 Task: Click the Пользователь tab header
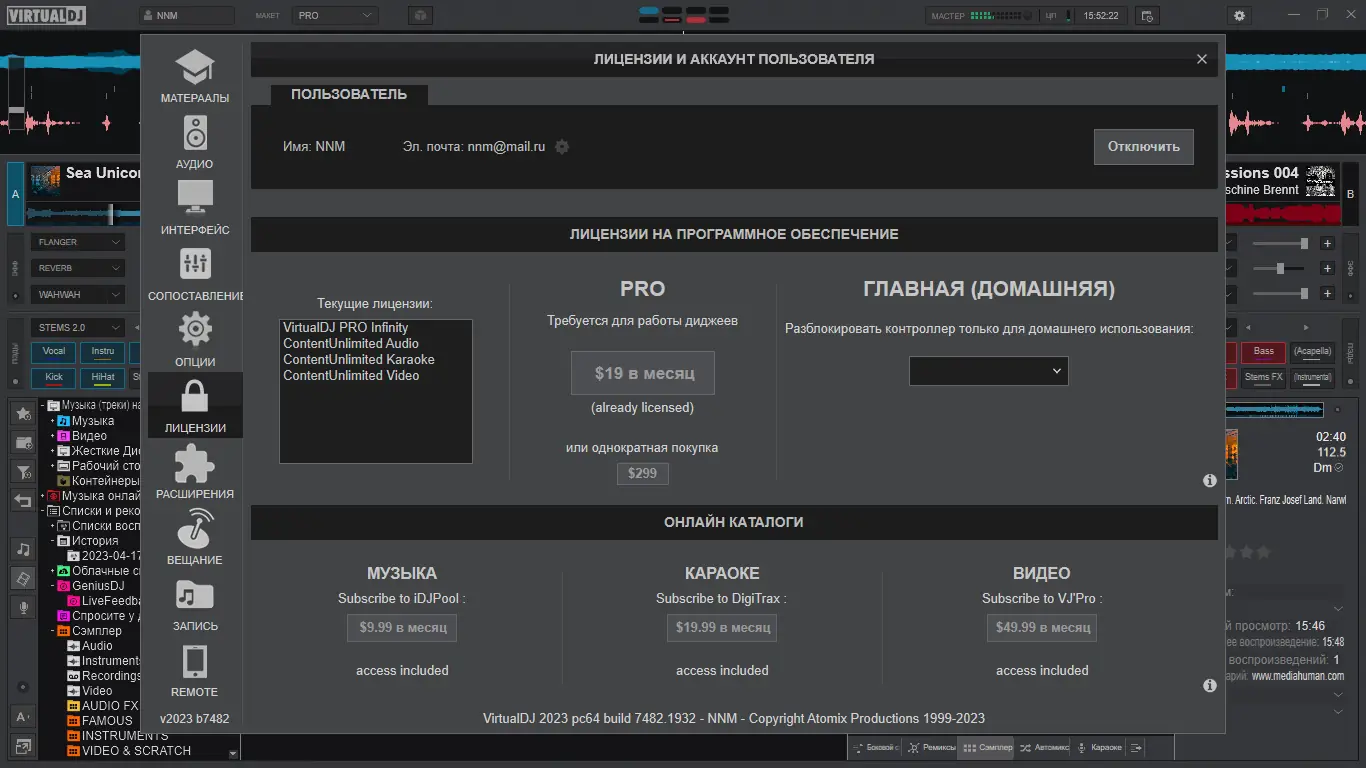(349, 94)
